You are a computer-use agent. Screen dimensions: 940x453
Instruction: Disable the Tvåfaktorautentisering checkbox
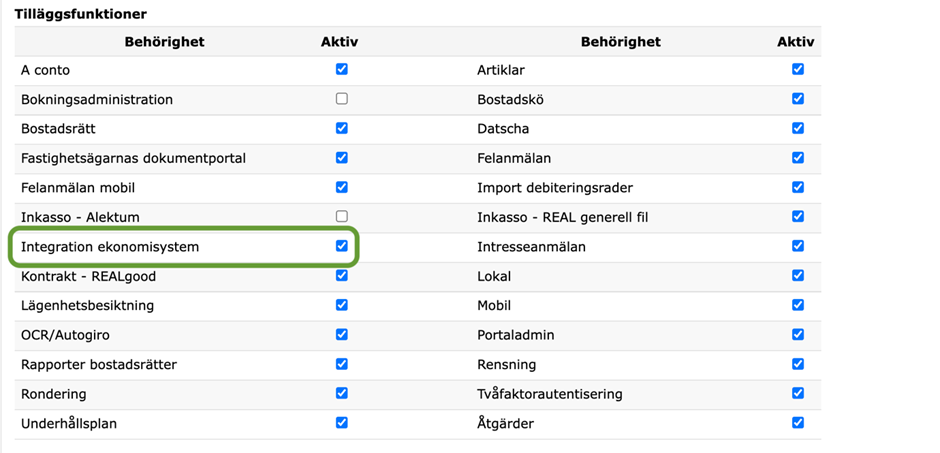click(x=798, y=393)
